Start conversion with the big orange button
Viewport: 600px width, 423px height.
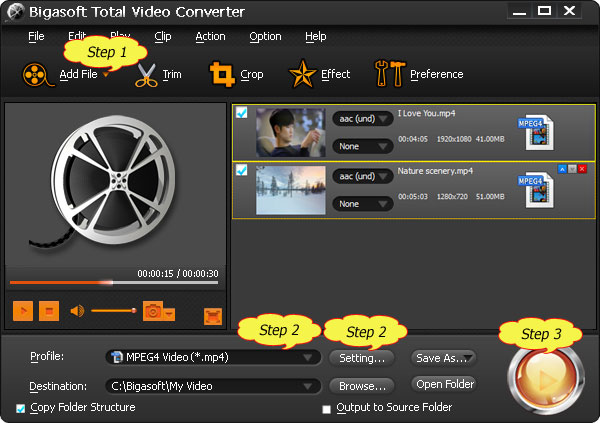click(x=546, y=379)
